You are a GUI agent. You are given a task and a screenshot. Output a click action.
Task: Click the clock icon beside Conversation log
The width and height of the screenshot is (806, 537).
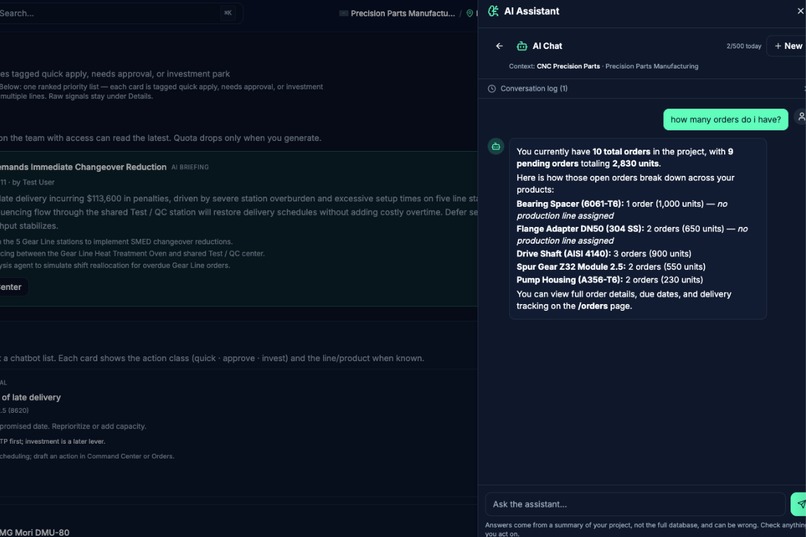click(491, 88)
